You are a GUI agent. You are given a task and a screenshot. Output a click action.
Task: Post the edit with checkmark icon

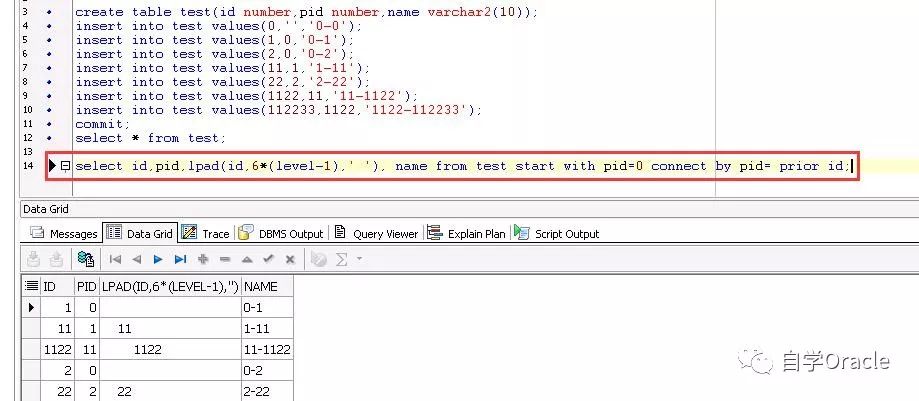click(268, 259)
